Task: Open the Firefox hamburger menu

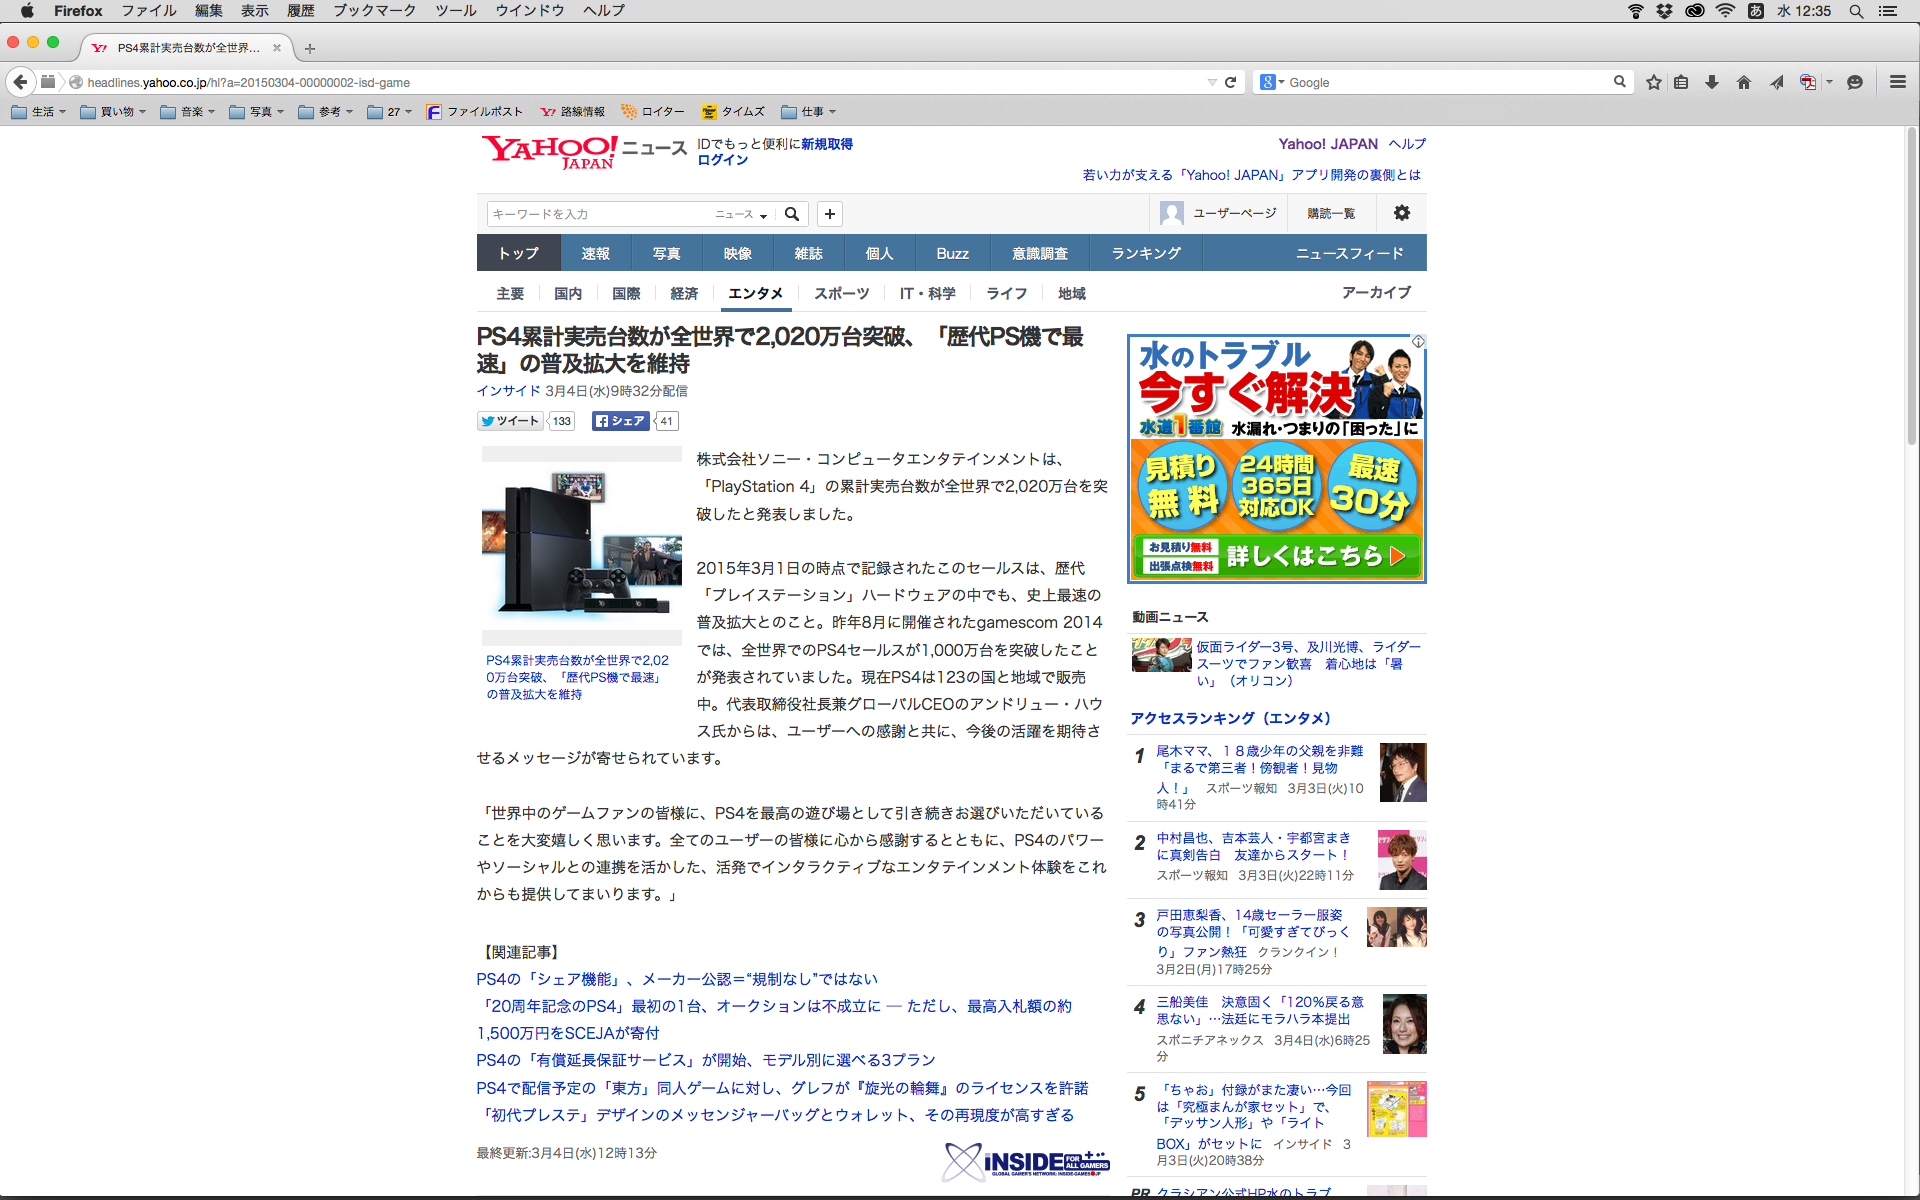Action: click(x=1897, y=82)
